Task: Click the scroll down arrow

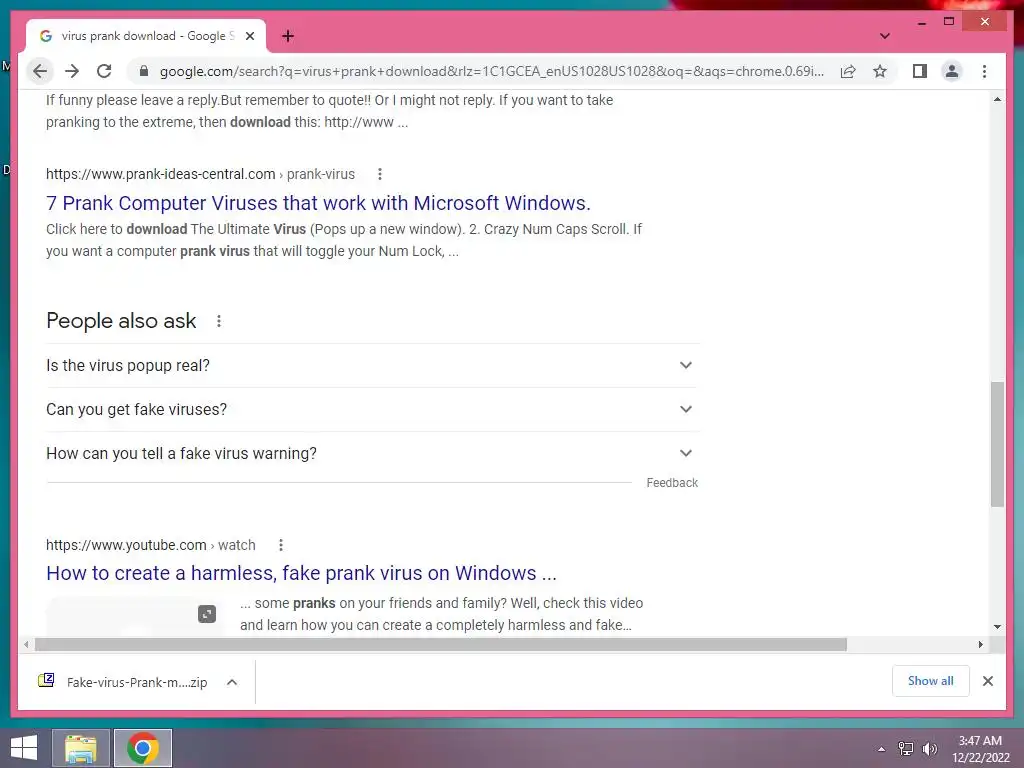Action: pos(997,627)
